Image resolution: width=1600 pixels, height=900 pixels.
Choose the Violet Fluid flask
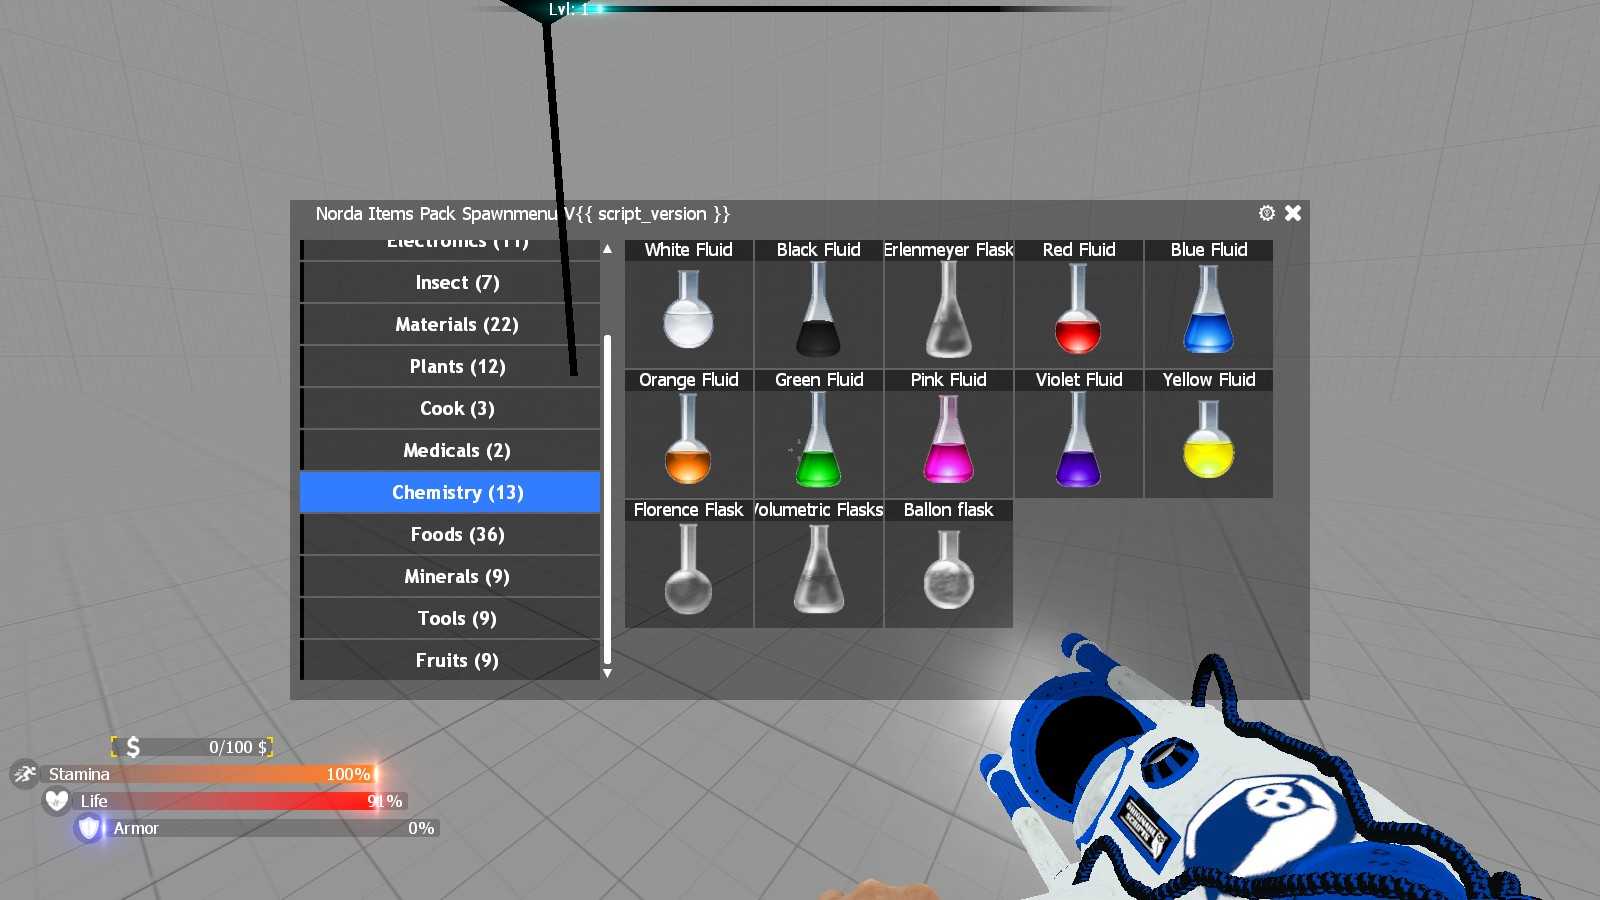click(x=1078, y=434)
